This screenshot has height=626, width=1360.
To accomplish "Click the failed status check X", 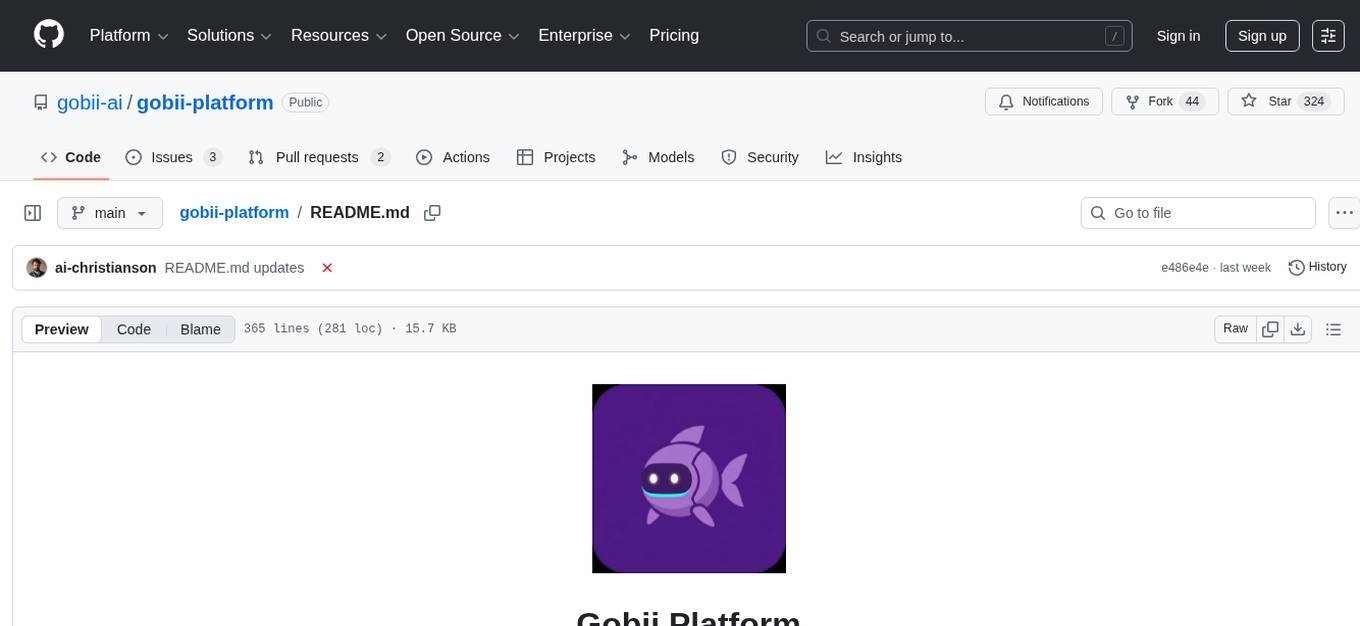I will [x=327, y=268].
